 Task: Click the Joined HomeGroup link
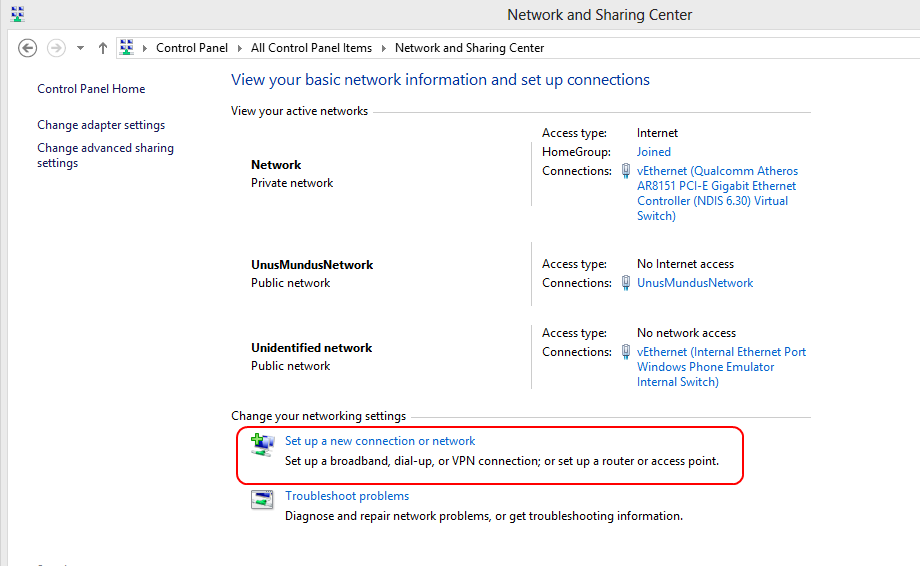pos(654,152)
